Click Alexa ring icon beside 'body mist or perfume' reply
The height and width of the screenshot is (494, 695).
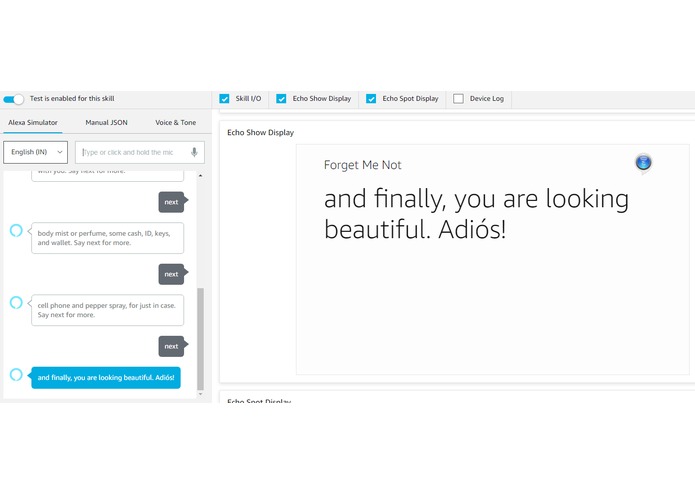pos(16,230)
